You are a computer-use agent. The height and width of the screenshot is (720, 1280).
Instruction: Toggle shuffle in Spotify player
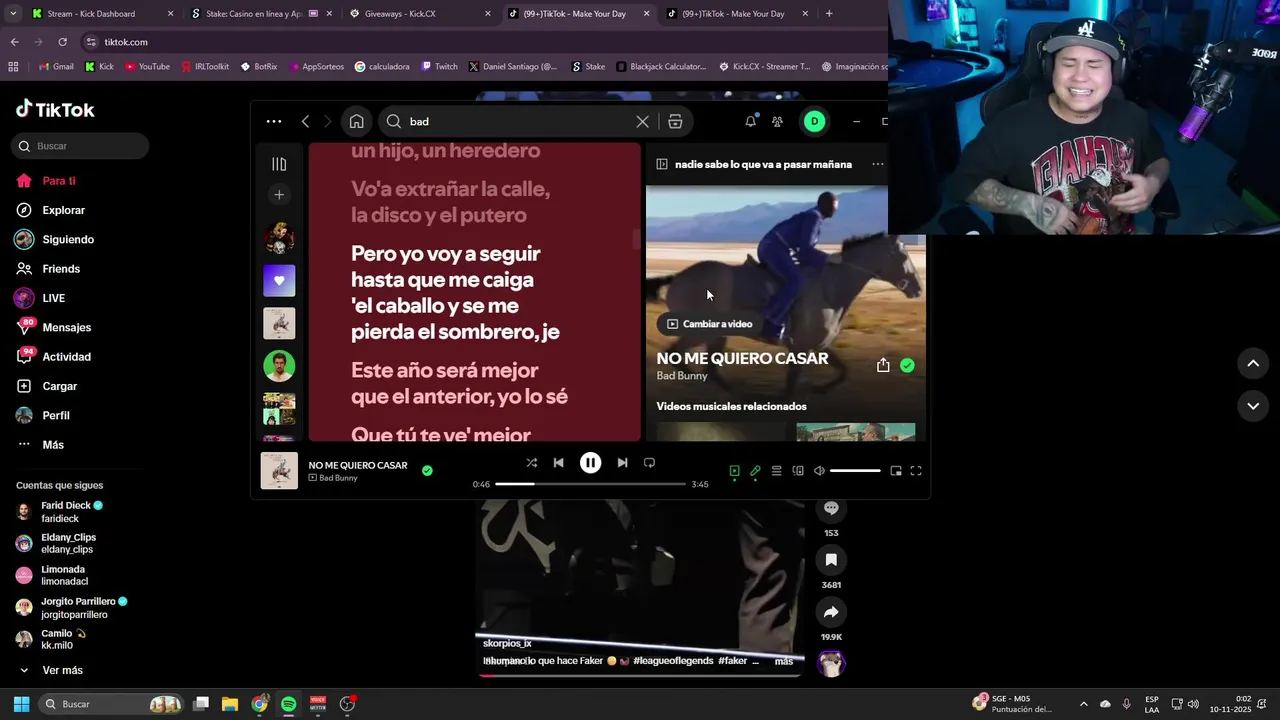click(531, 463)
